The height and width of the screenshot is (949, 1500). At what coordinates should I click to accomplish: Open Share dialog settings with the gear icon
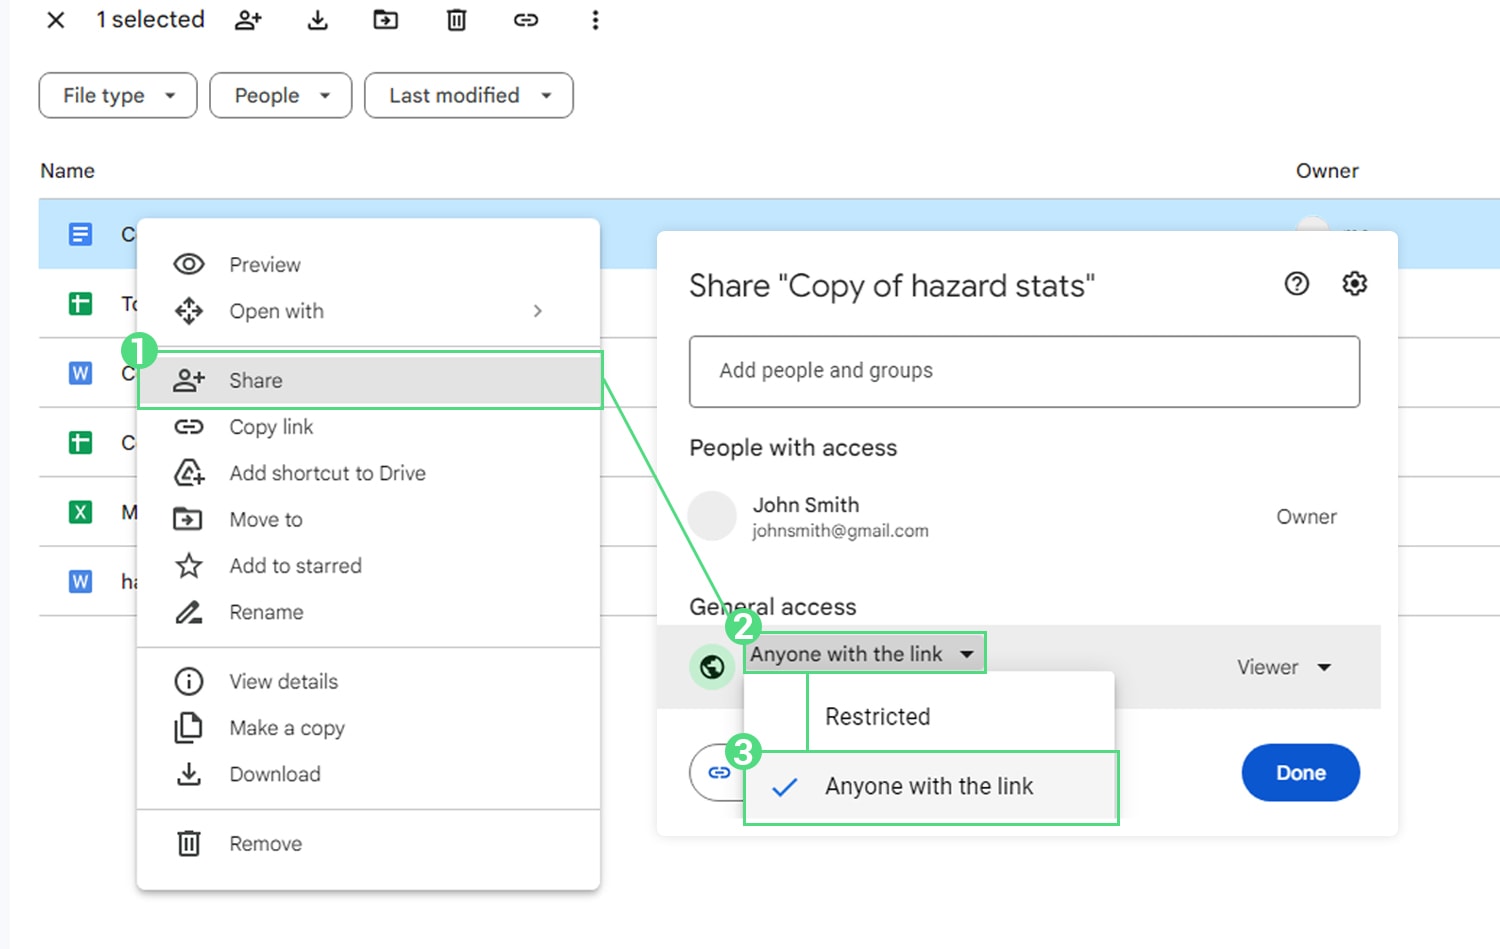tap(1354, 284)
